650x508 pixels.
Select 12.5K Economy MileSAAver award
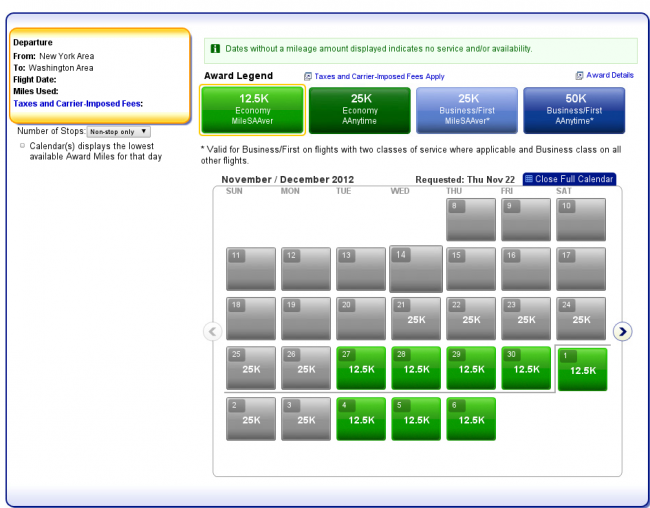pyautogui.click(x=250, y=110)
